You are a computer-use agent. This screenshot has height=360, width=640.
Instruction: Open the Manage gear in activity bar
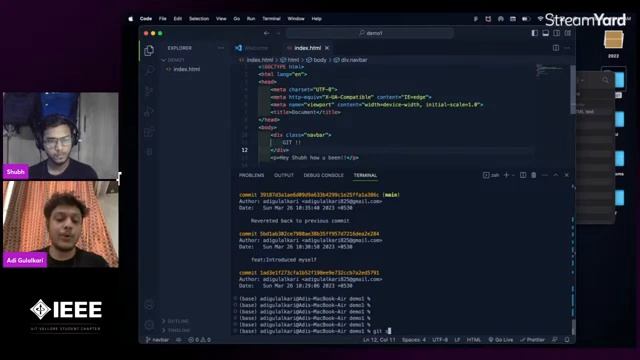point(149,325)
